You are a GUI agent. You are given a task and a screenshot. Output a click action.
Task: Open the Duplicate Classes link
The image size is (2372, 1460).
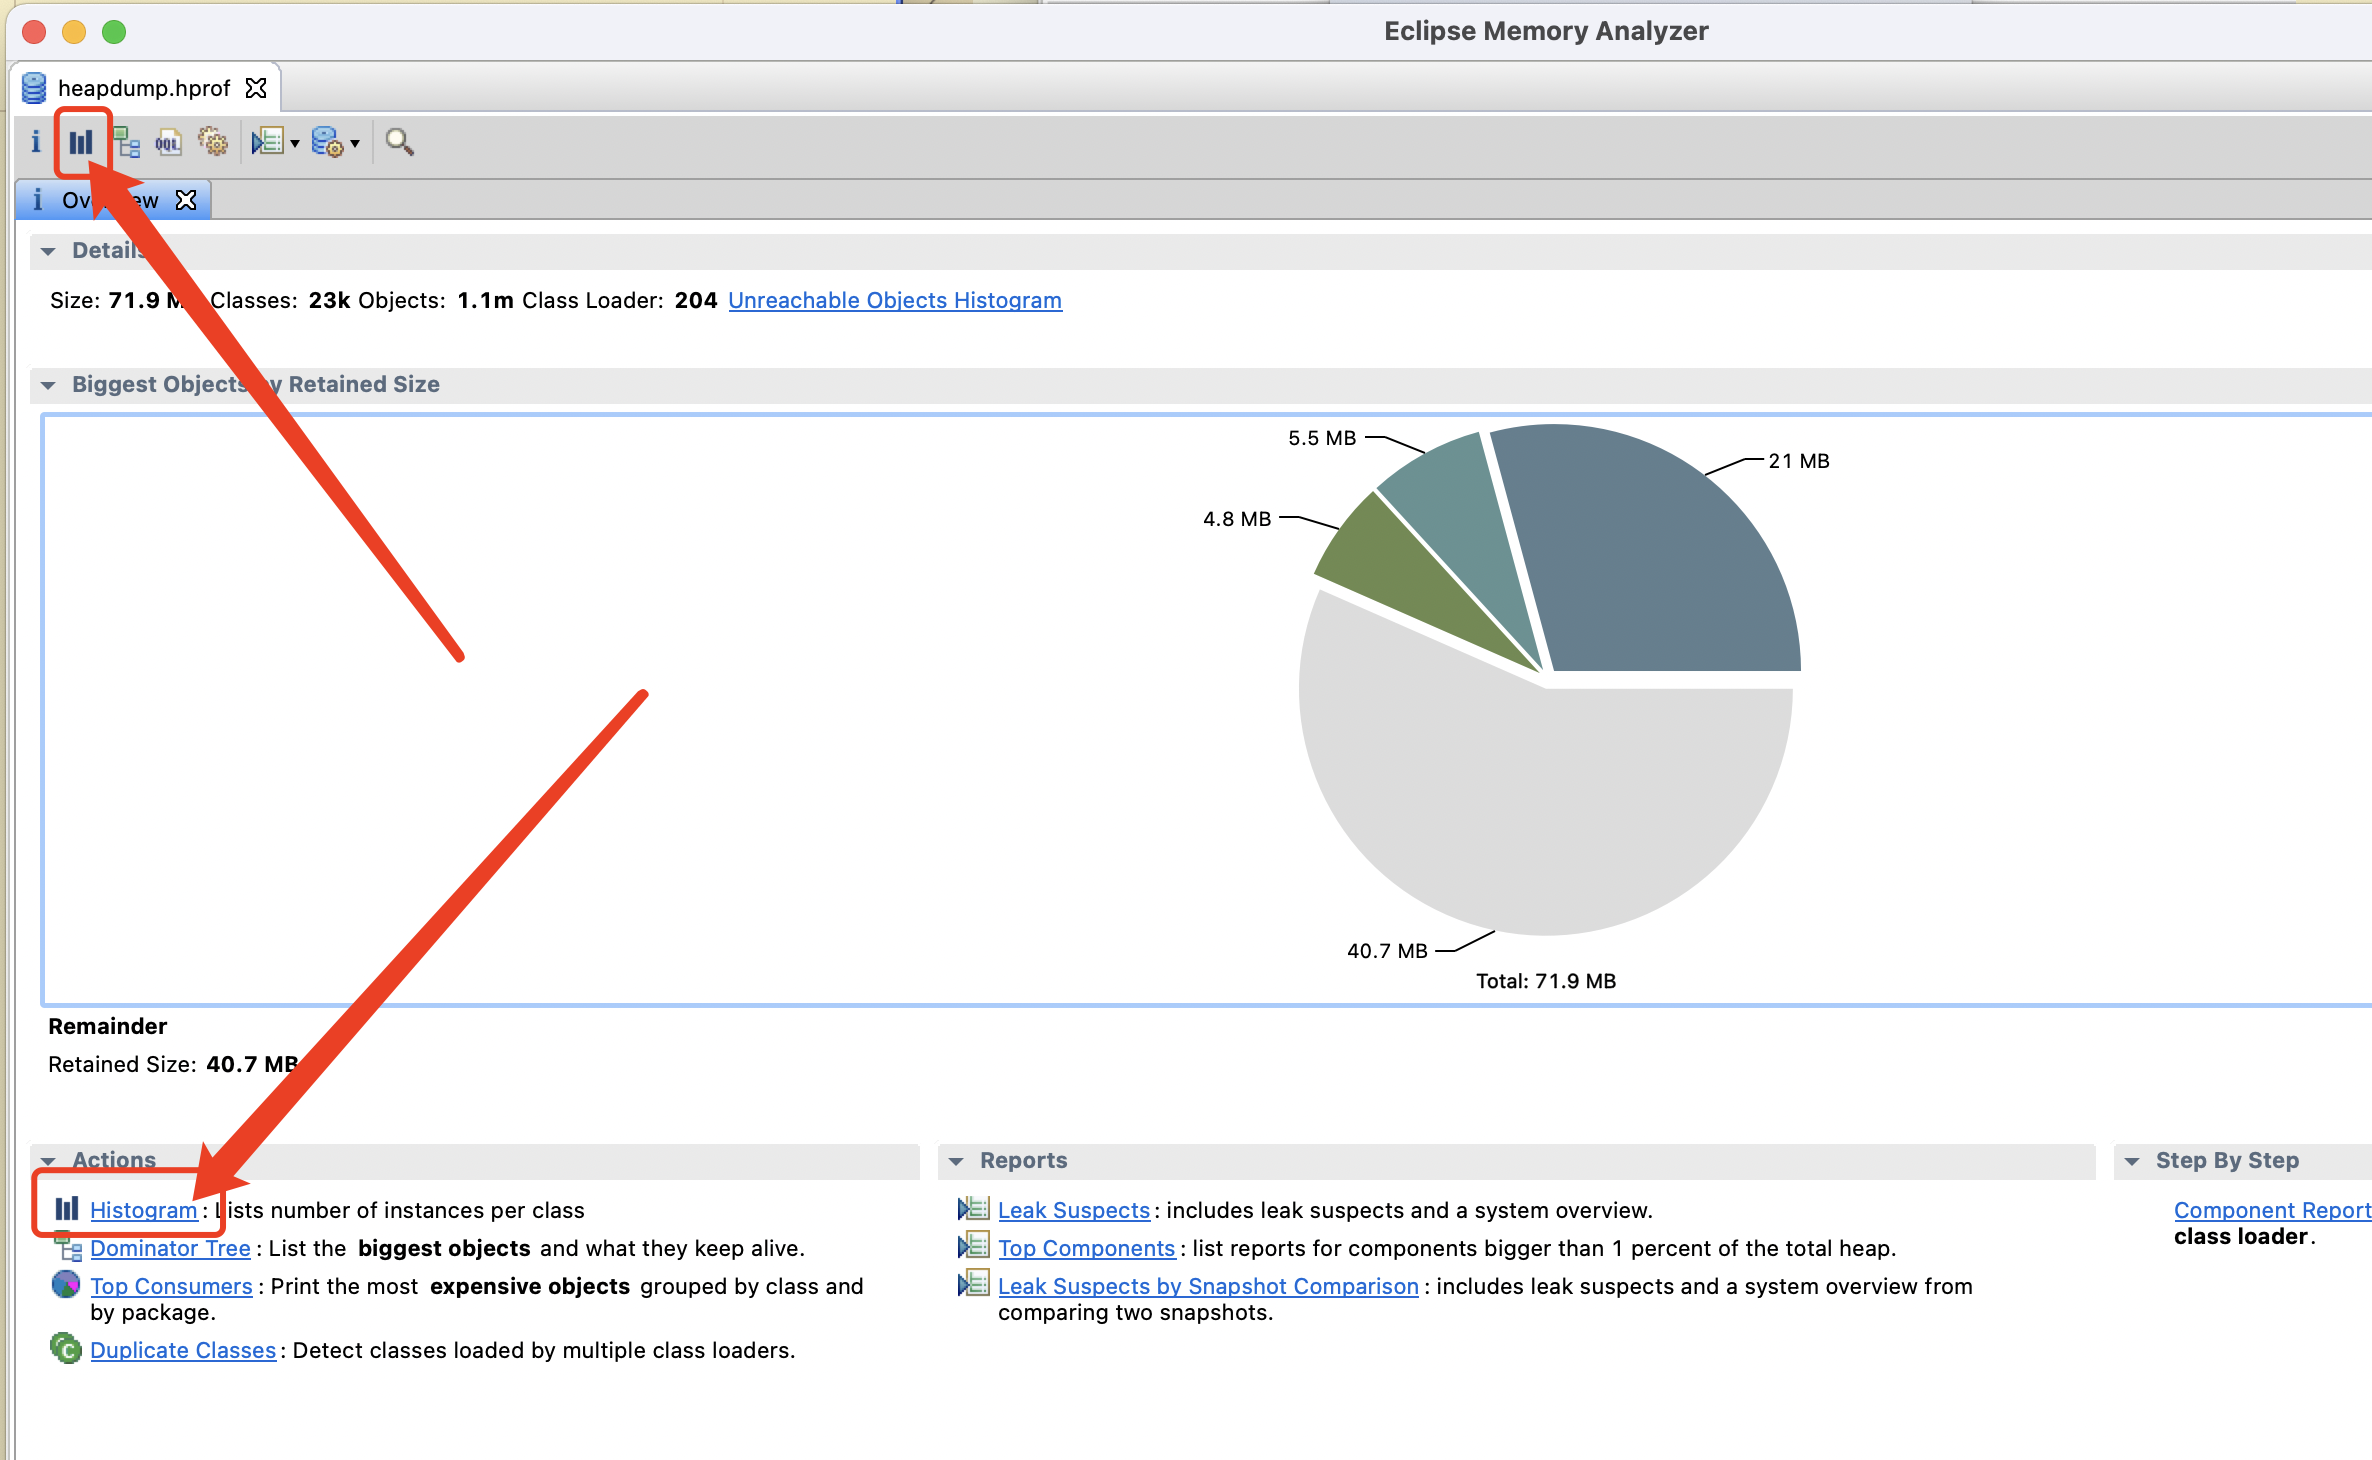(183, 1350)
